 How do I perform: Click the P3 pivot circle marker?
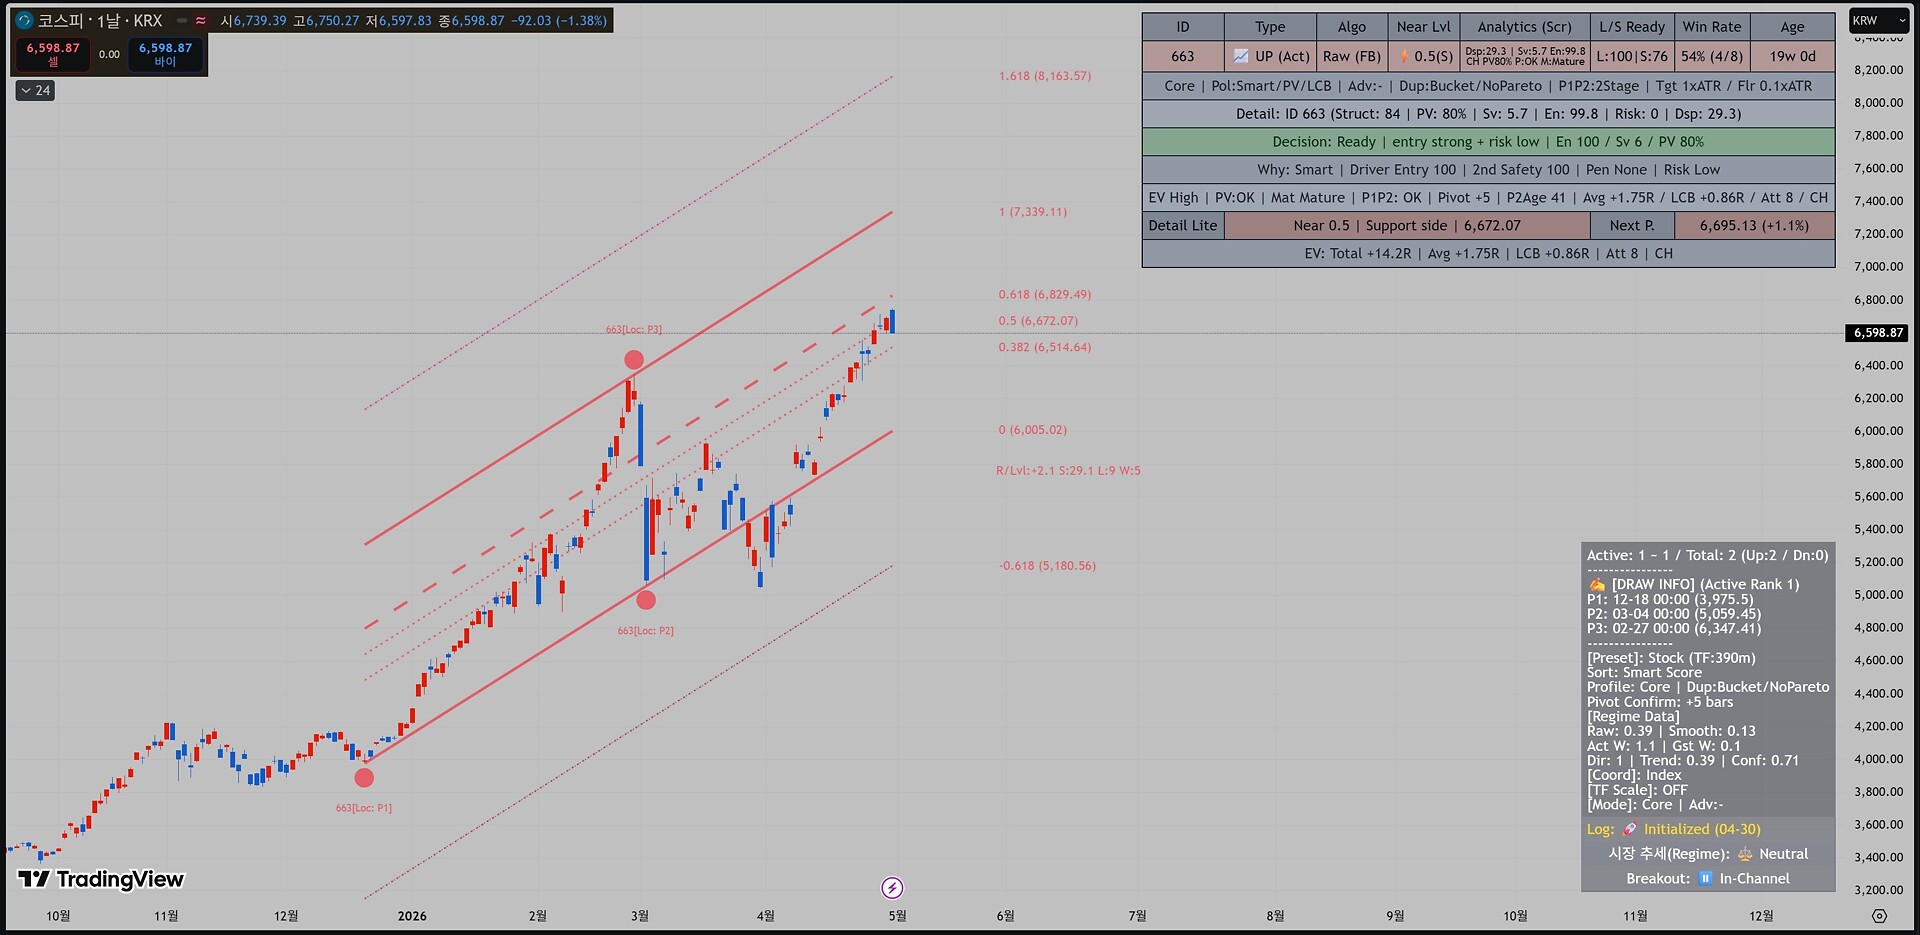click(x=634, y=360)
